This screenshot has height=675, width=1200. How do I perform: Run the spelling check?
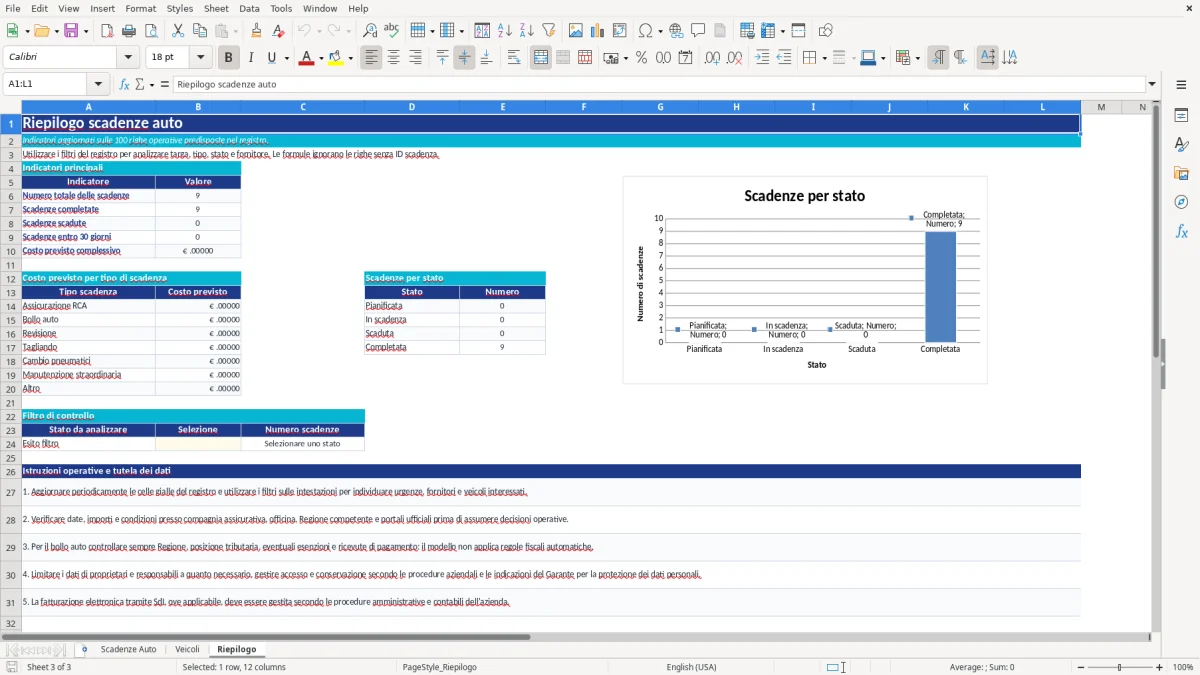click(x=391, y=31)
